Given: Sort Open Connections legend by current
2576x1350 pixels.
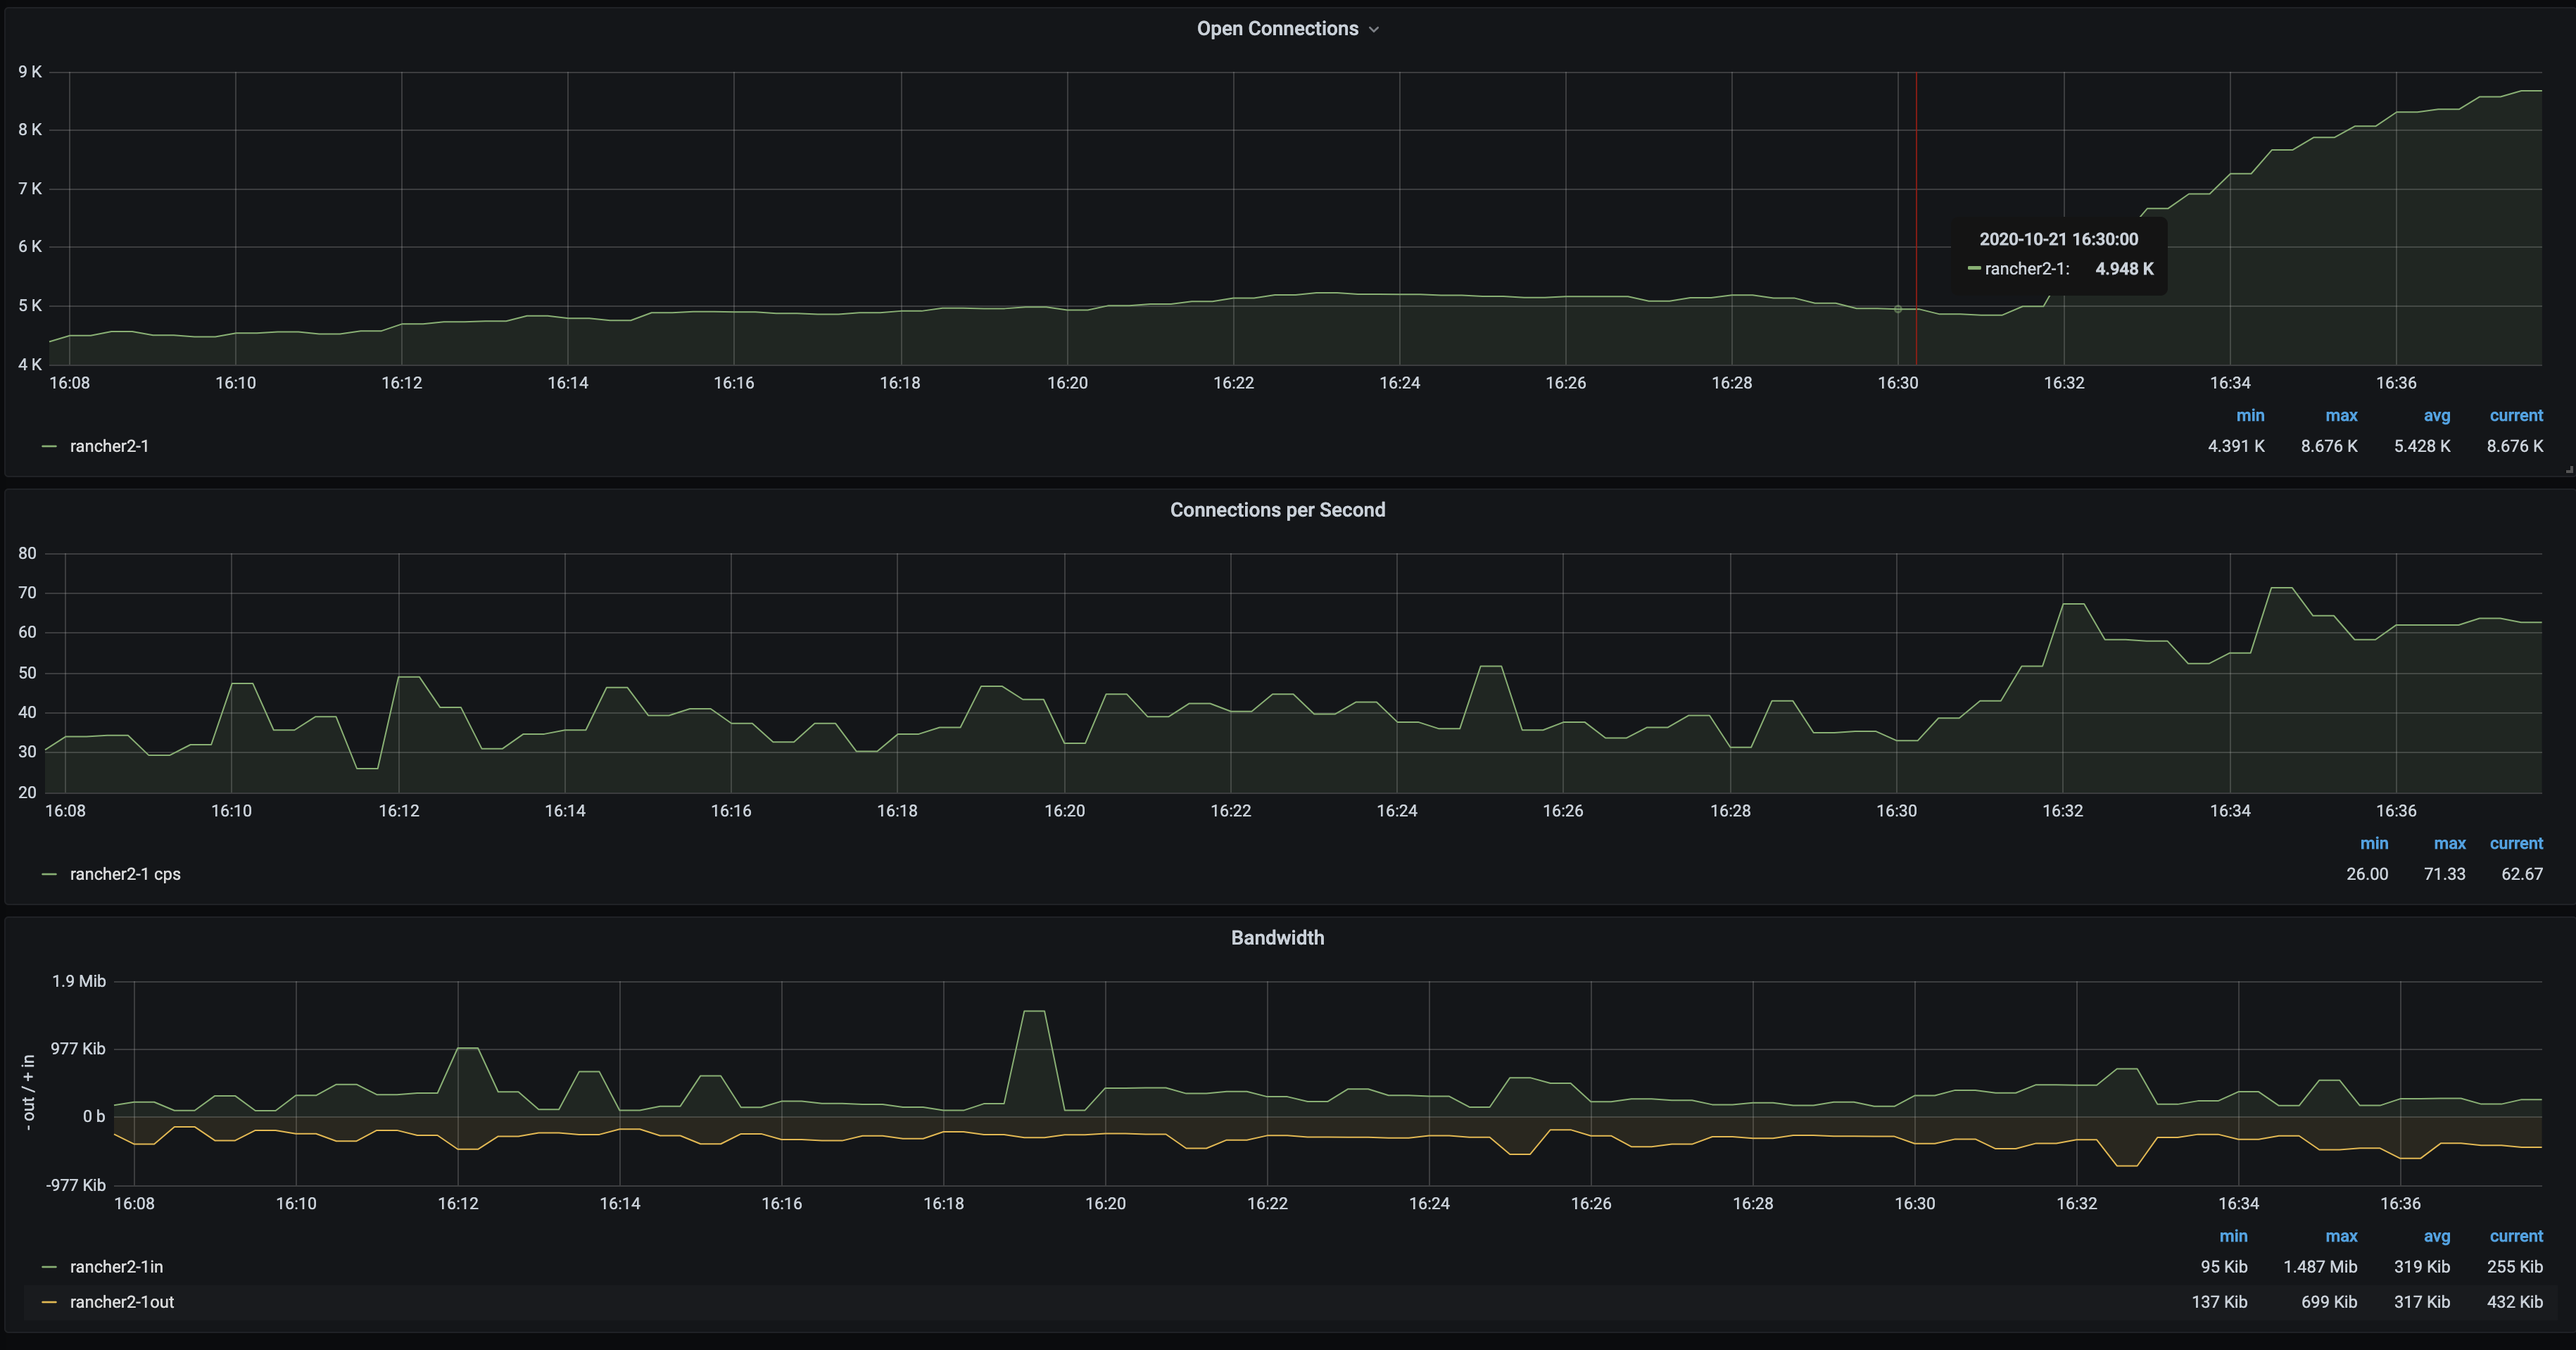Looking at the screenshot, I should (2515, 416).
